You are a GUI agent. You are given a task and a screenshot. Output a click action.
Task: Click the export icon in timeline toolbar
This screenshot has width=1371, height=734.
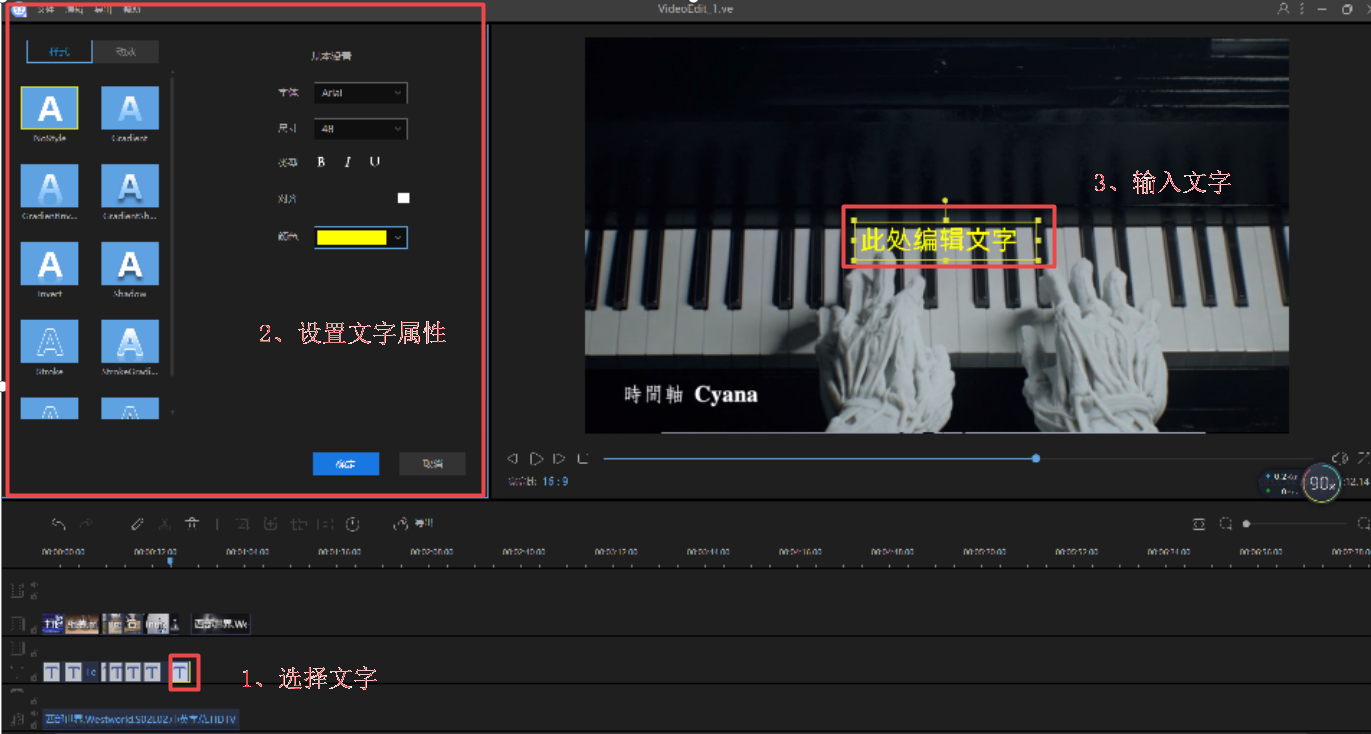[x=401, y=524]
